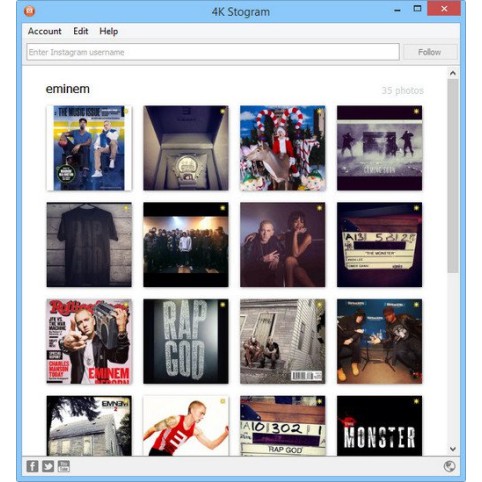
Task: Open the Monster title photo
Action: tap(379, 426)
